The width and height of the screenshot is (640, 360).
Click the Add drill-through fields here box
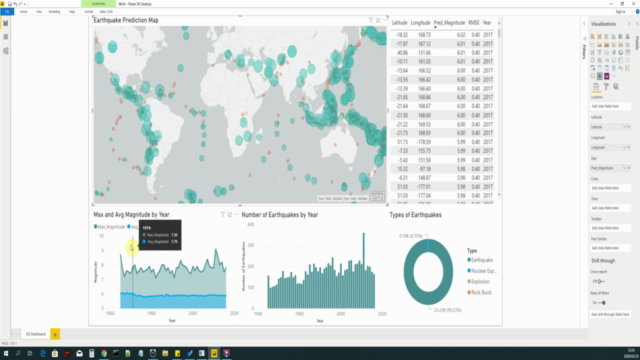[x=610, y=314]
